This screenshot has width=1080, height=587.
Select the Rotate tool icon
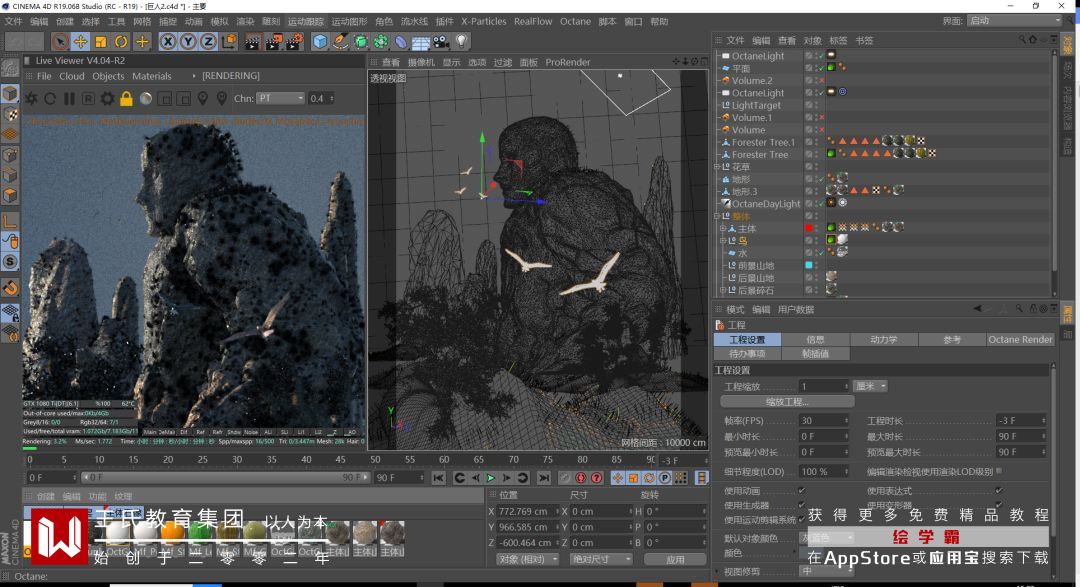point(121,41)
